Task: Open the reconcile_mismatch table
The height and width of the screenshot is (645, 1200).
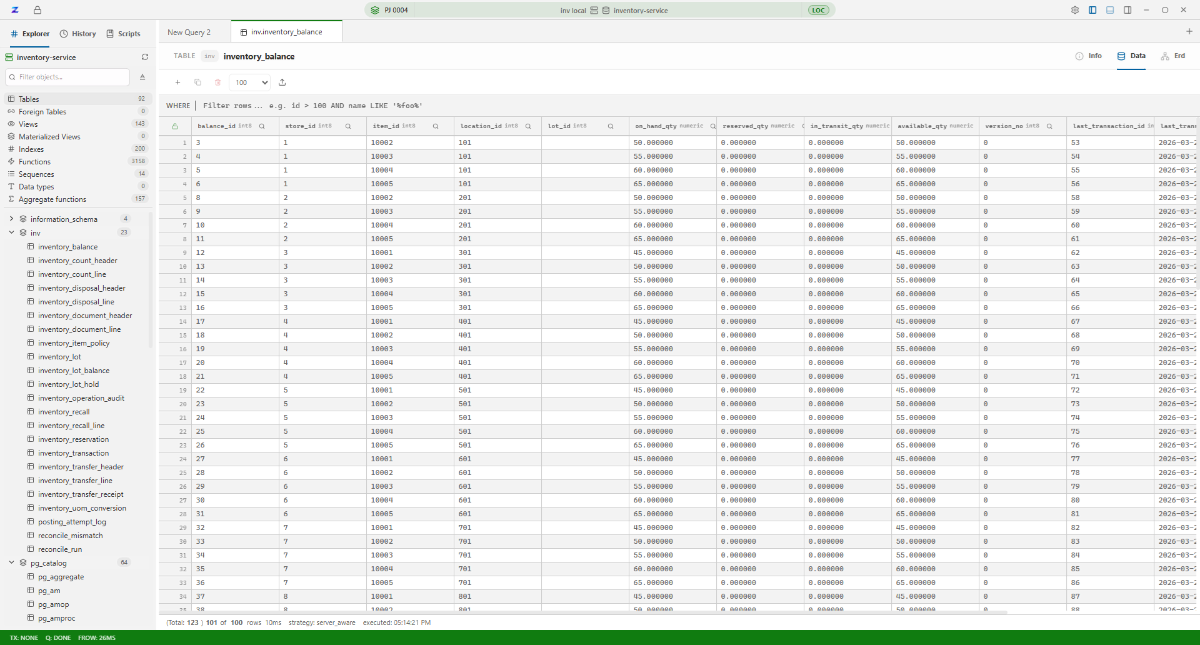Action: click(x=71, y=536)
